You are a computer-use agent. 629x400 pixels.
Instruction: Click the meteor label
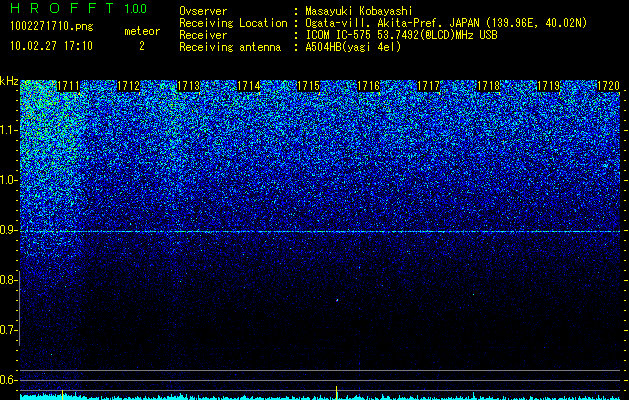pyautogui.click(x=142, y=31)
